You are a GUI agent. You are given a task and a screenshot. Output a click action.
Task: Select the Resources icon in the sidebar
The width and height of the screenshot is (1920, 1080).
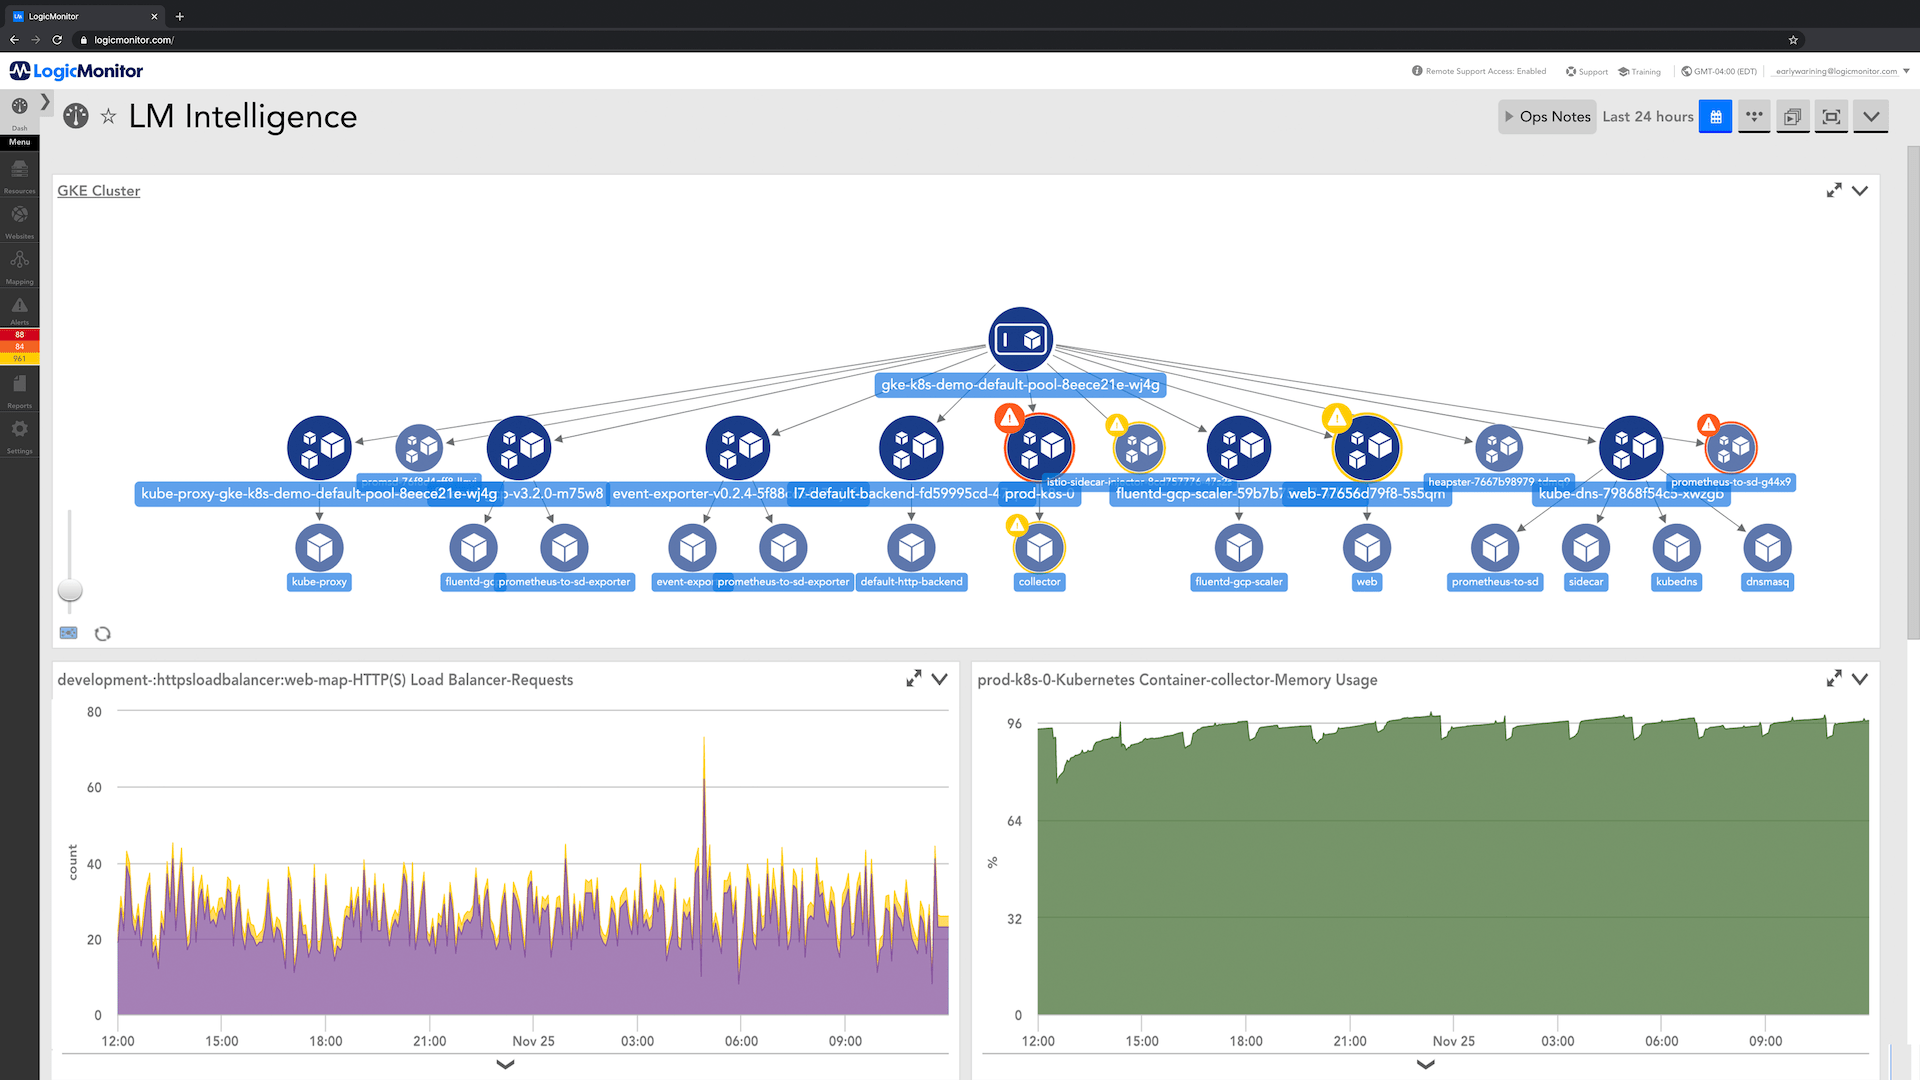point(19,170)
